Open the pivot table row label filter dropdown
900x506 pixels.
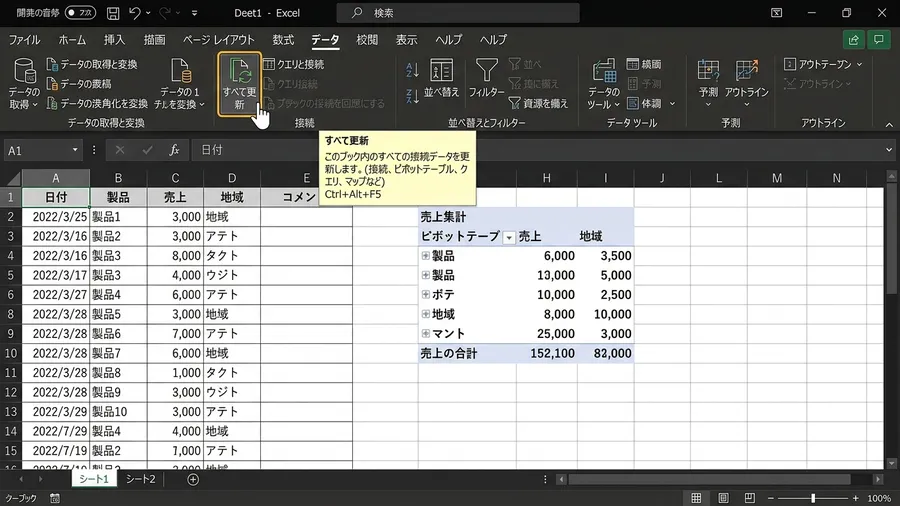click(x=509, y=238)
